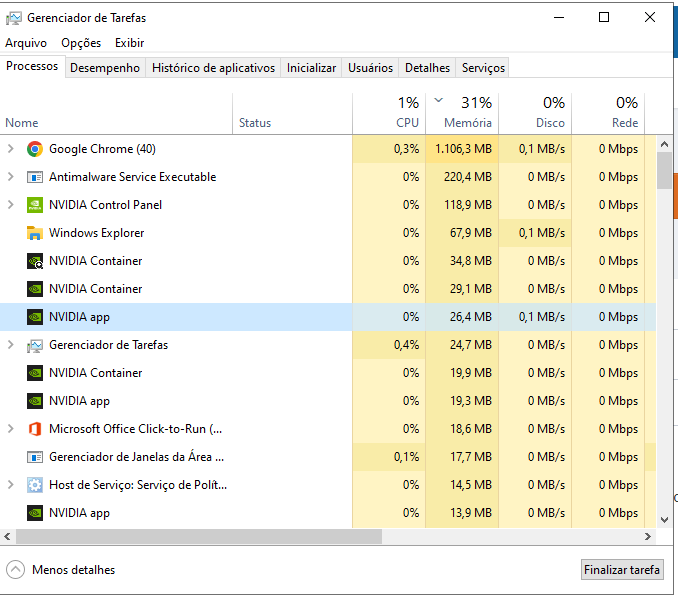Click the 17,7 MB memory value
The image size is (678, 604).
click(x=470, y=457)
